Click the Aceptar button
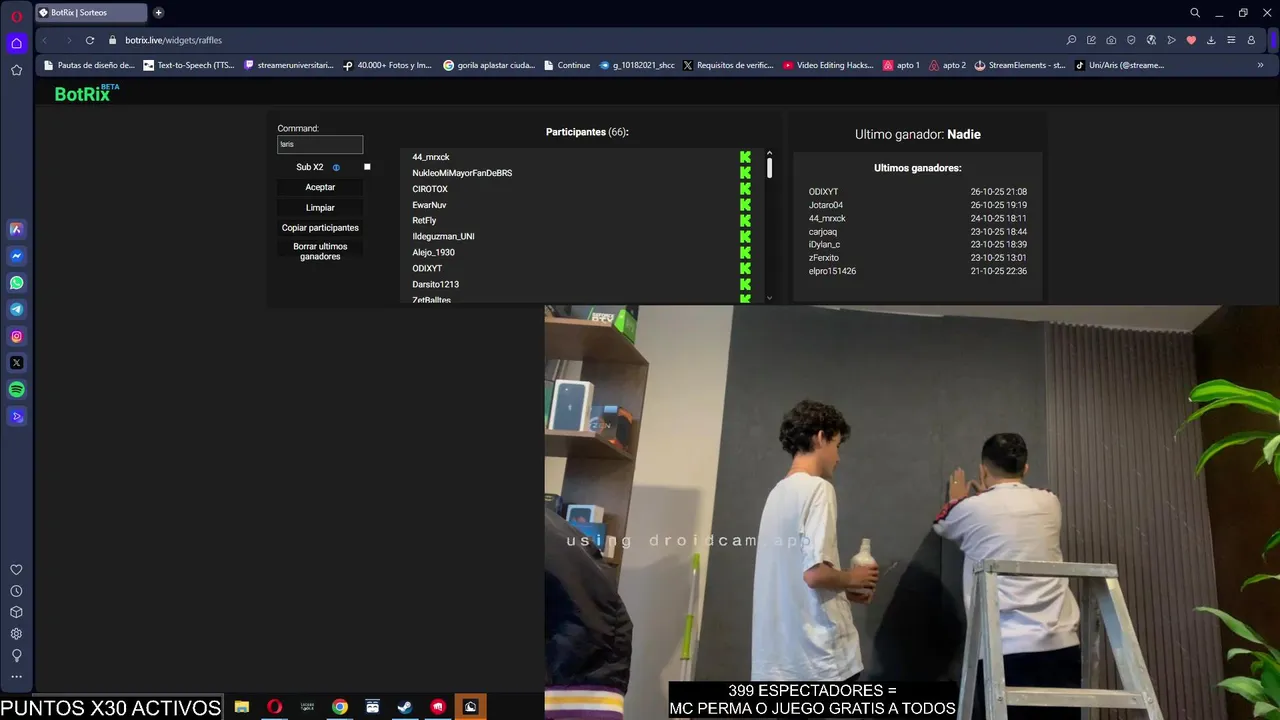This screenshot has width=1280, height=720. (x=320, y=187)
